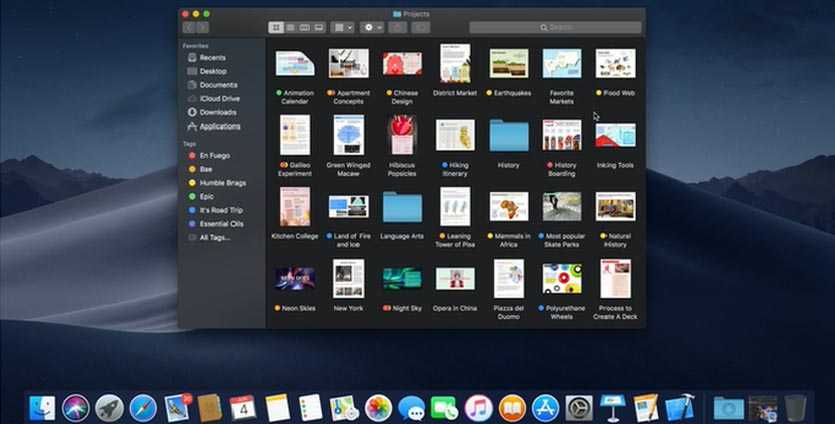Screen dimensions: 835x424
Task: Select the Documents sidebar item
Action: point(218,85)
